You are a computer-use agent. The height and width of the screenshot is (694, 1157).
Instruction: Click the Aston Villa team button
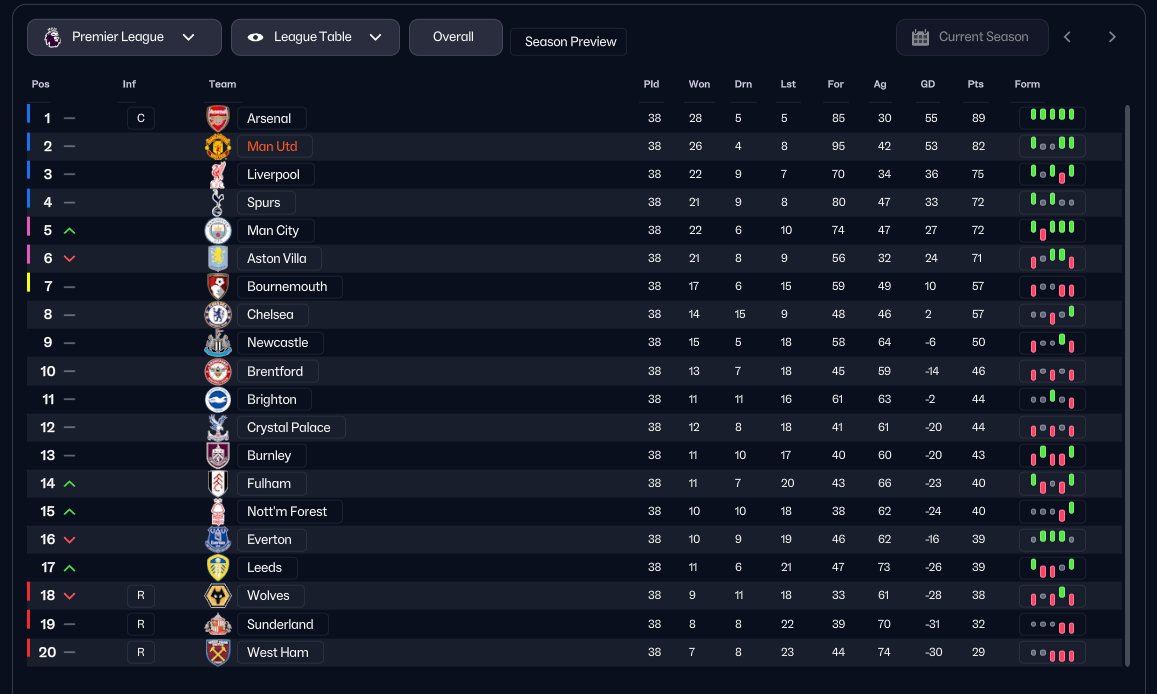(277, 258)
